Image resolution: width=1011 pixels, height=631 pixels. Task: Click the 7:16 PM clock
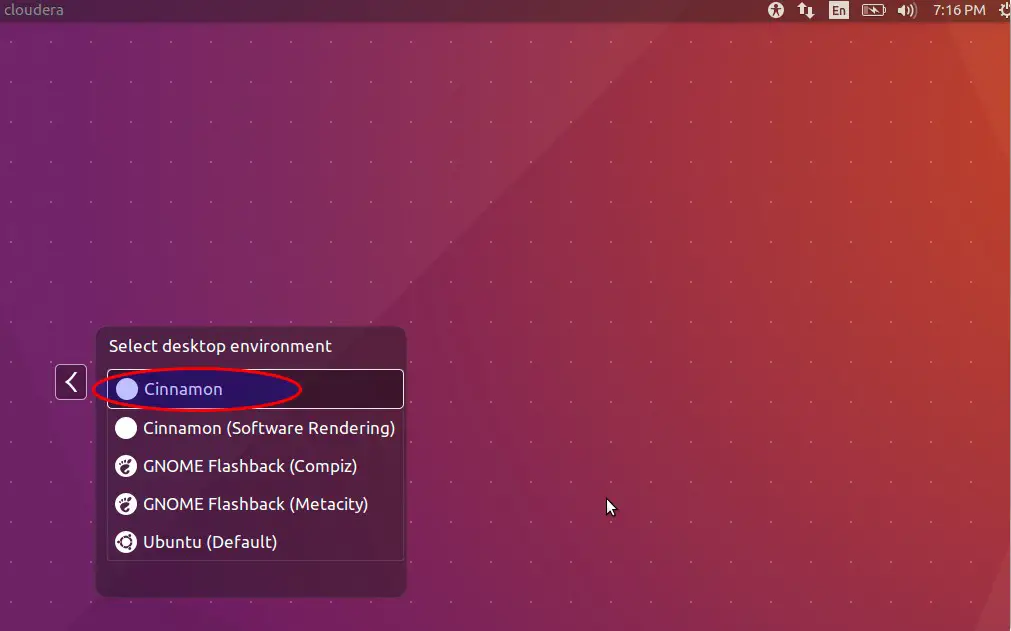959,10
